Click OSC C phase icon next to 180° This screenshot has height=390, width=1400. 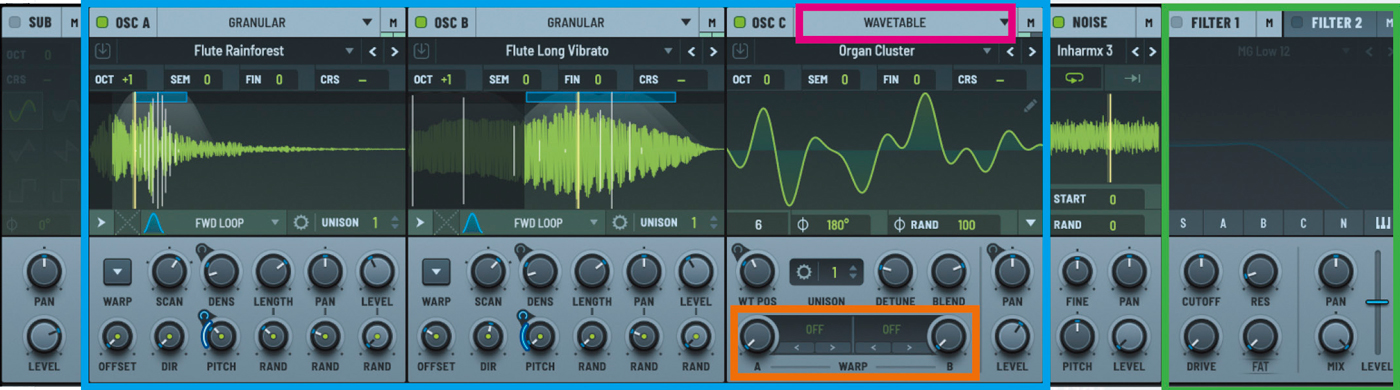point(802,224)
